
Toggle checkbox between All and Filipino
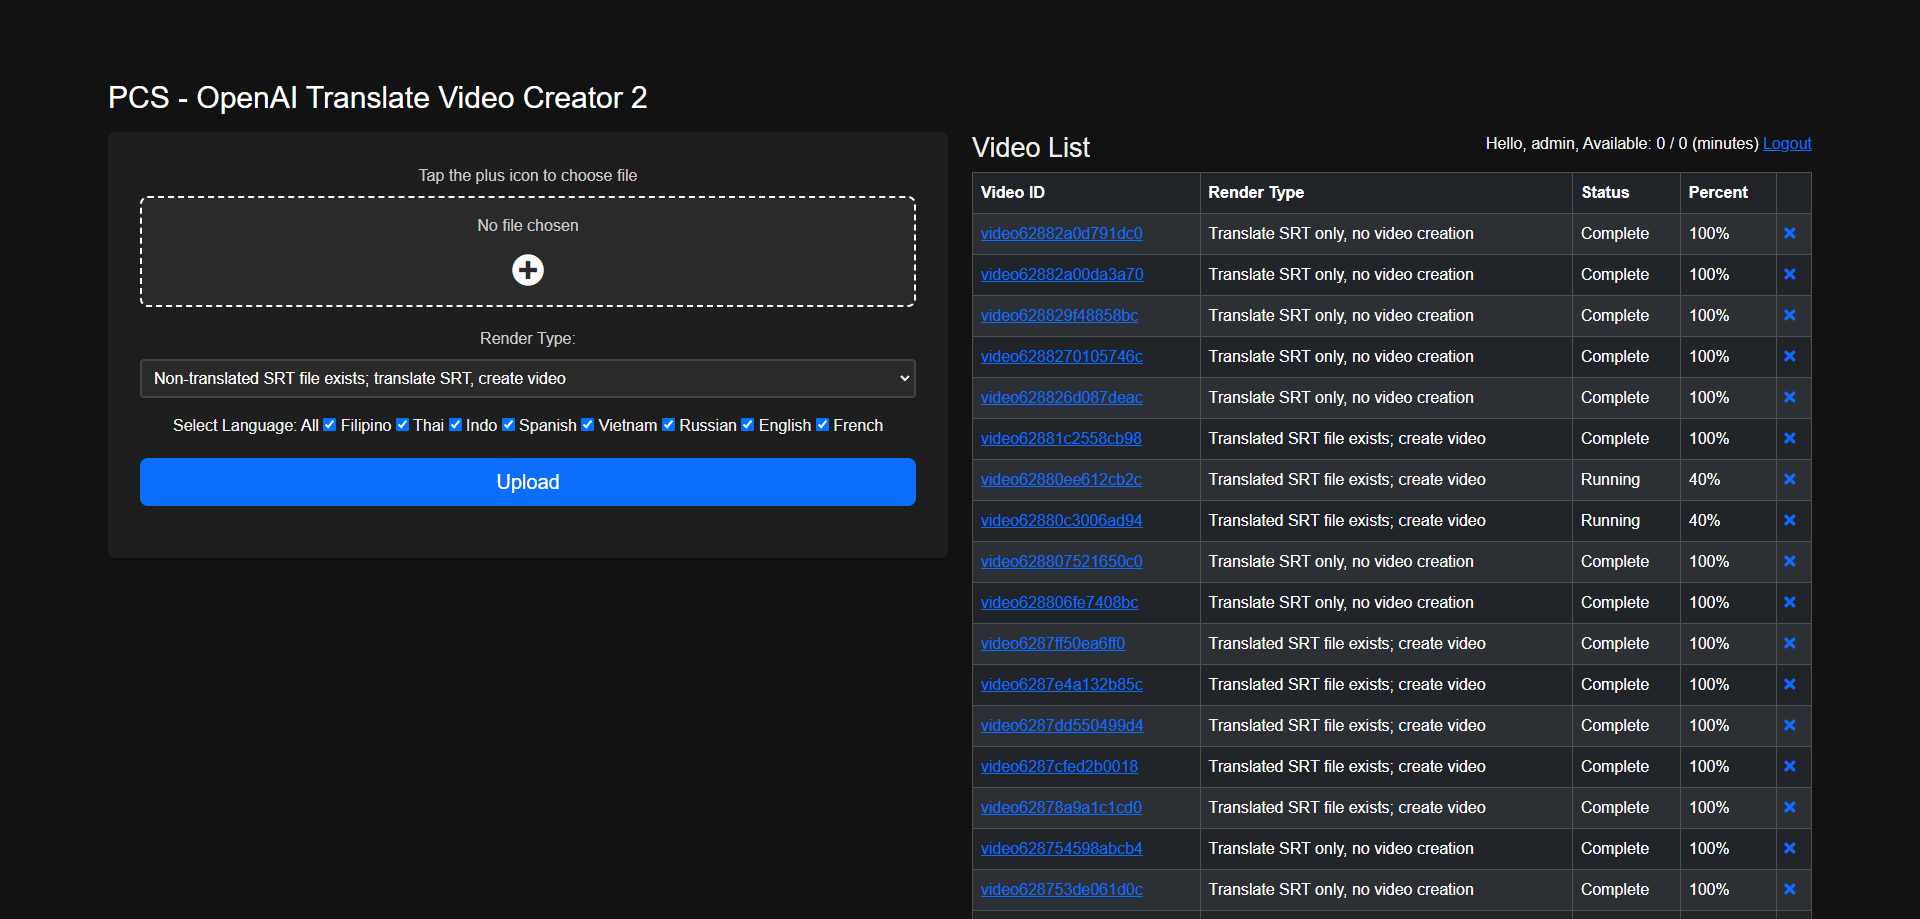coord(330,425)
